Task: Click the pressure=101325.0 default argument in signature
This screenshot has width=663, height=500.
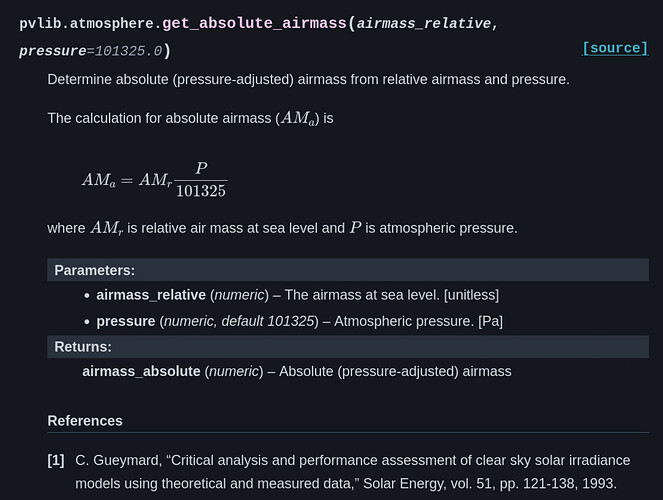Action: [90, 50]
